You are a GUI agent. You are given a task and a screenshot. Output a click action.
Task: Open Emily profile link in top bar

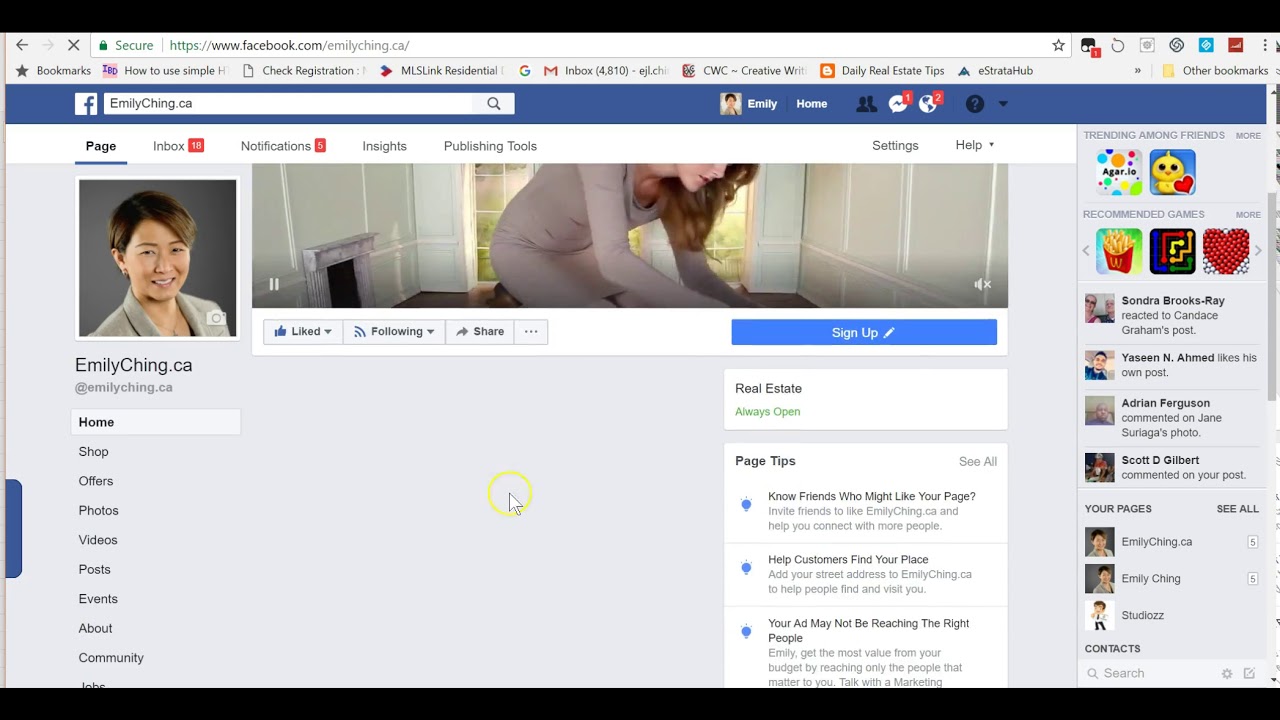coord(749,104)
